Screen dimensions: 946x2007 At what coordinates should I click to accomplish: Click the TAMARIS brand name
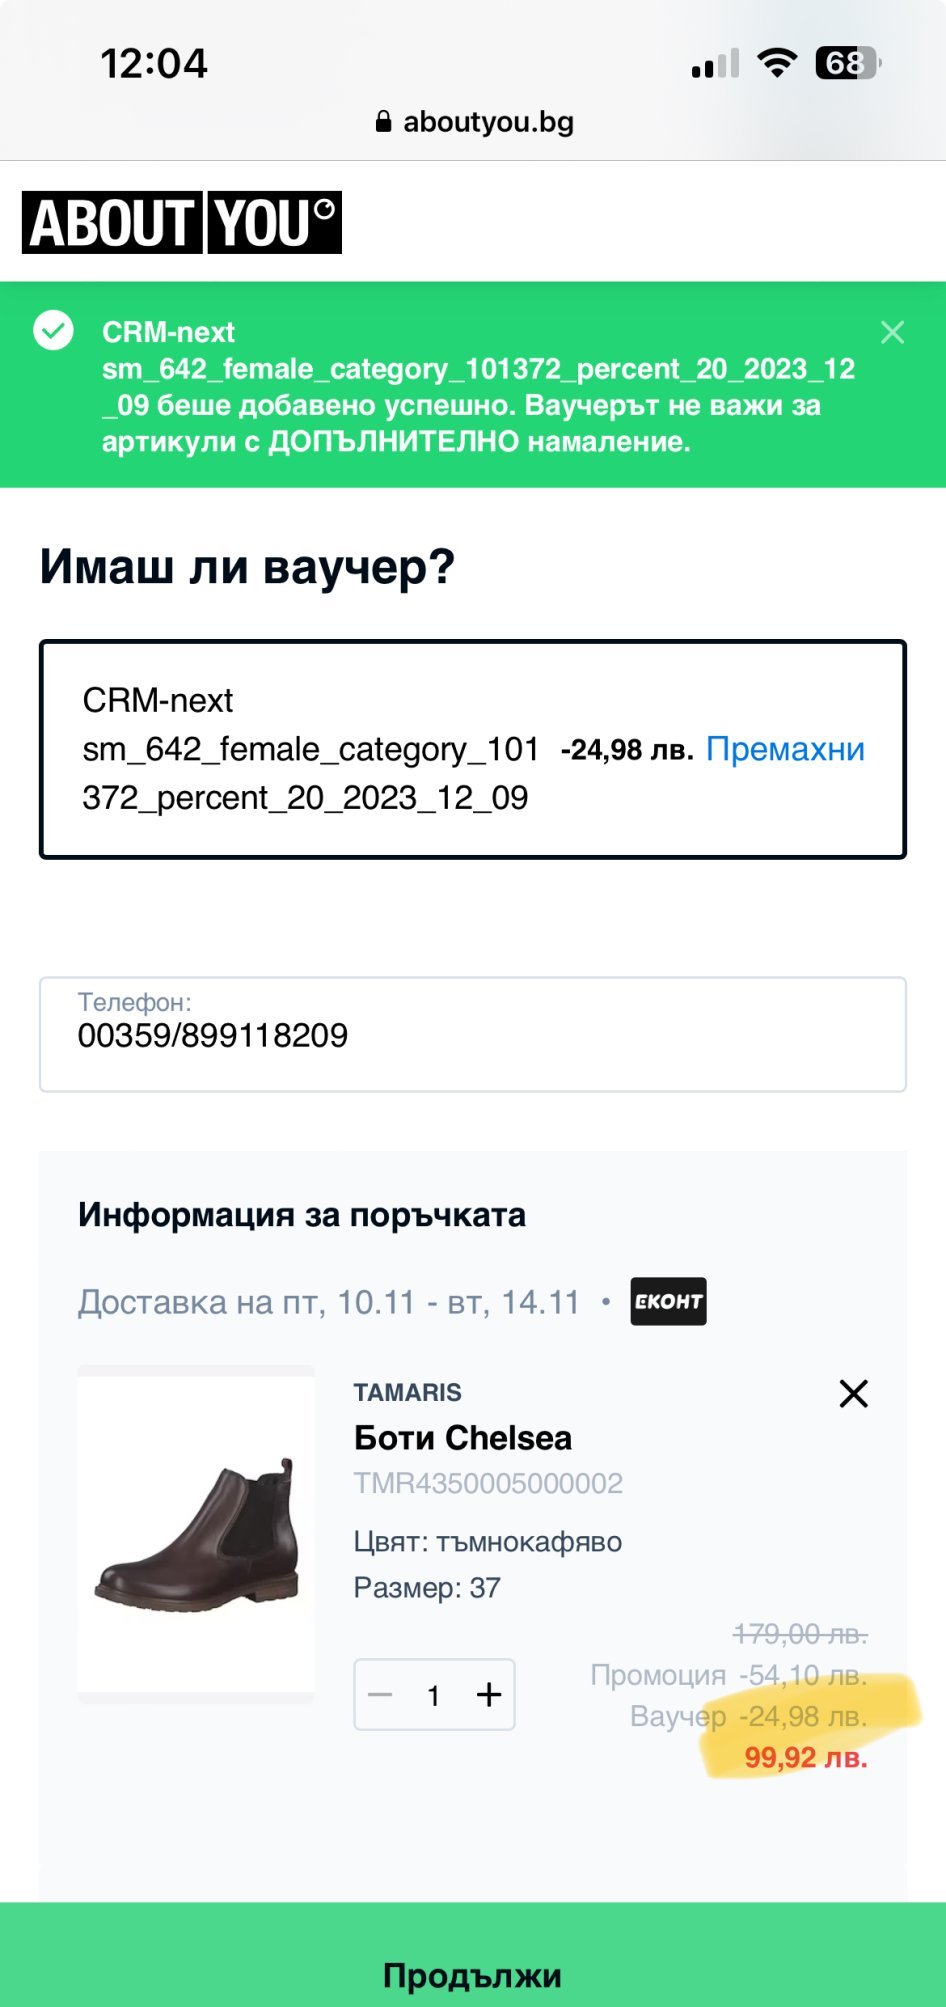coord(407,1392)
